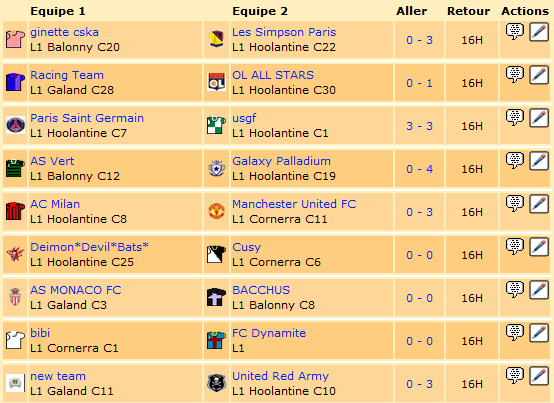Open OL ALL STARS team page
This screenshot has width=554, height=403.
pyautogui.click(x=273, y=75)
